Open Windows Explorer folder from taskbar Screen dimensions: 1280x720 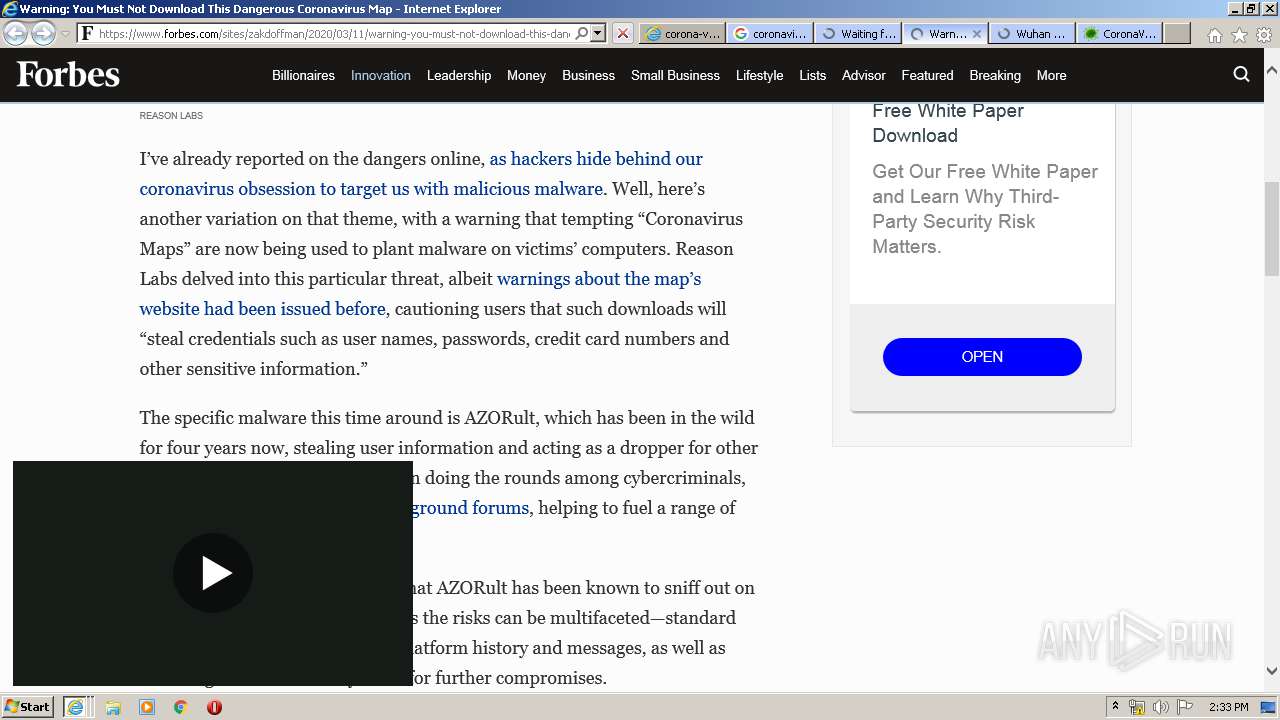tap(113, 707)
